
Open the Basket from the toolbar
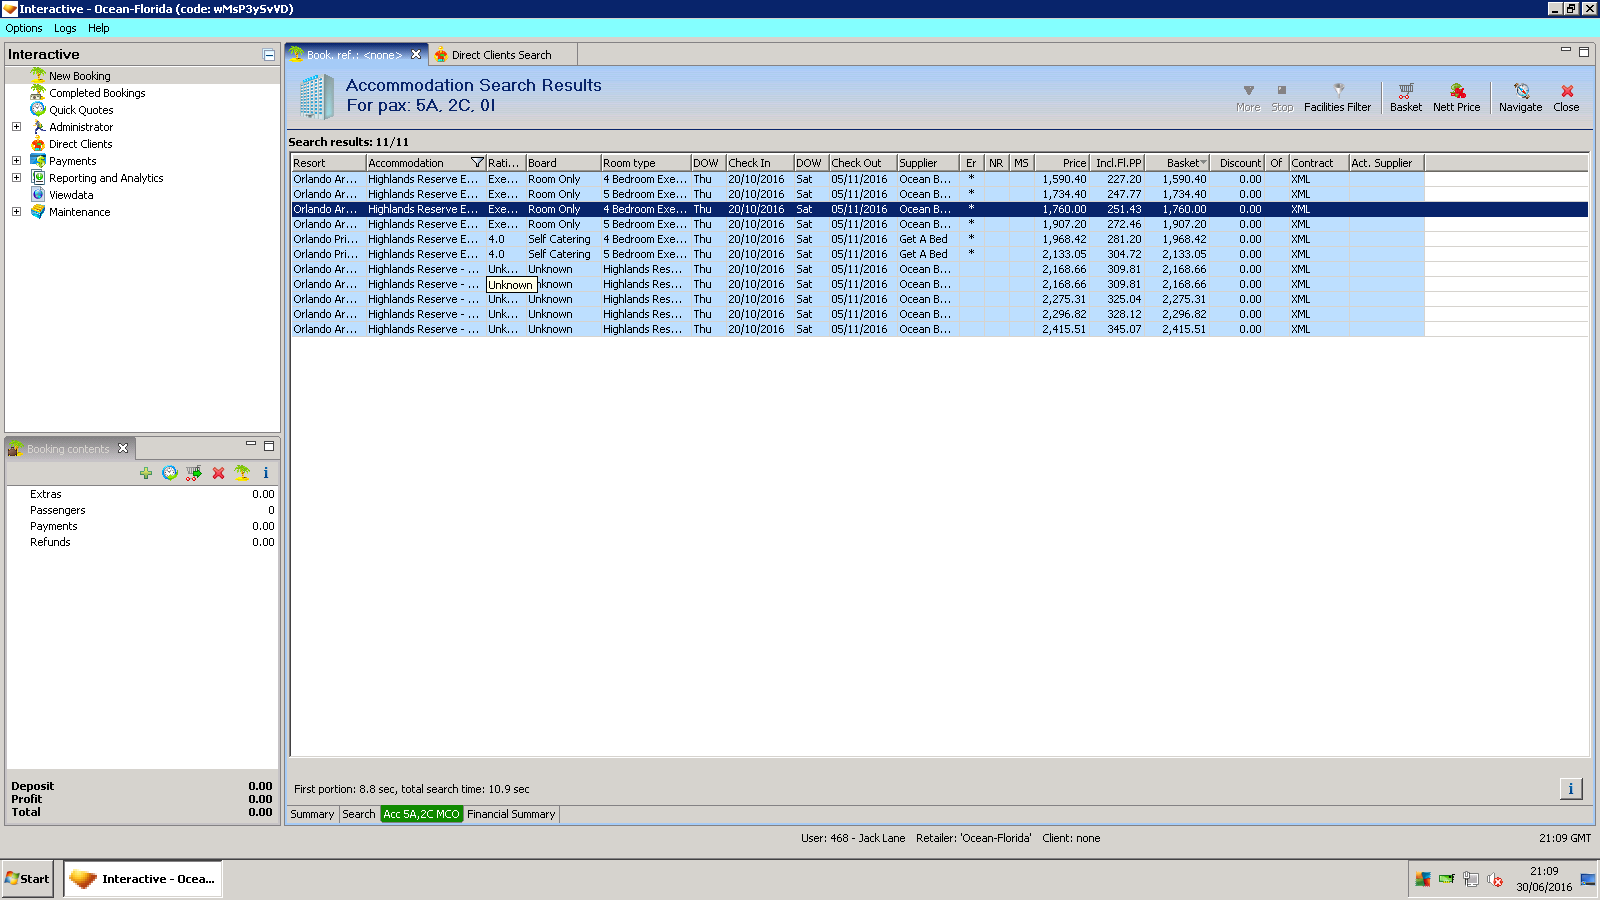1405,97
